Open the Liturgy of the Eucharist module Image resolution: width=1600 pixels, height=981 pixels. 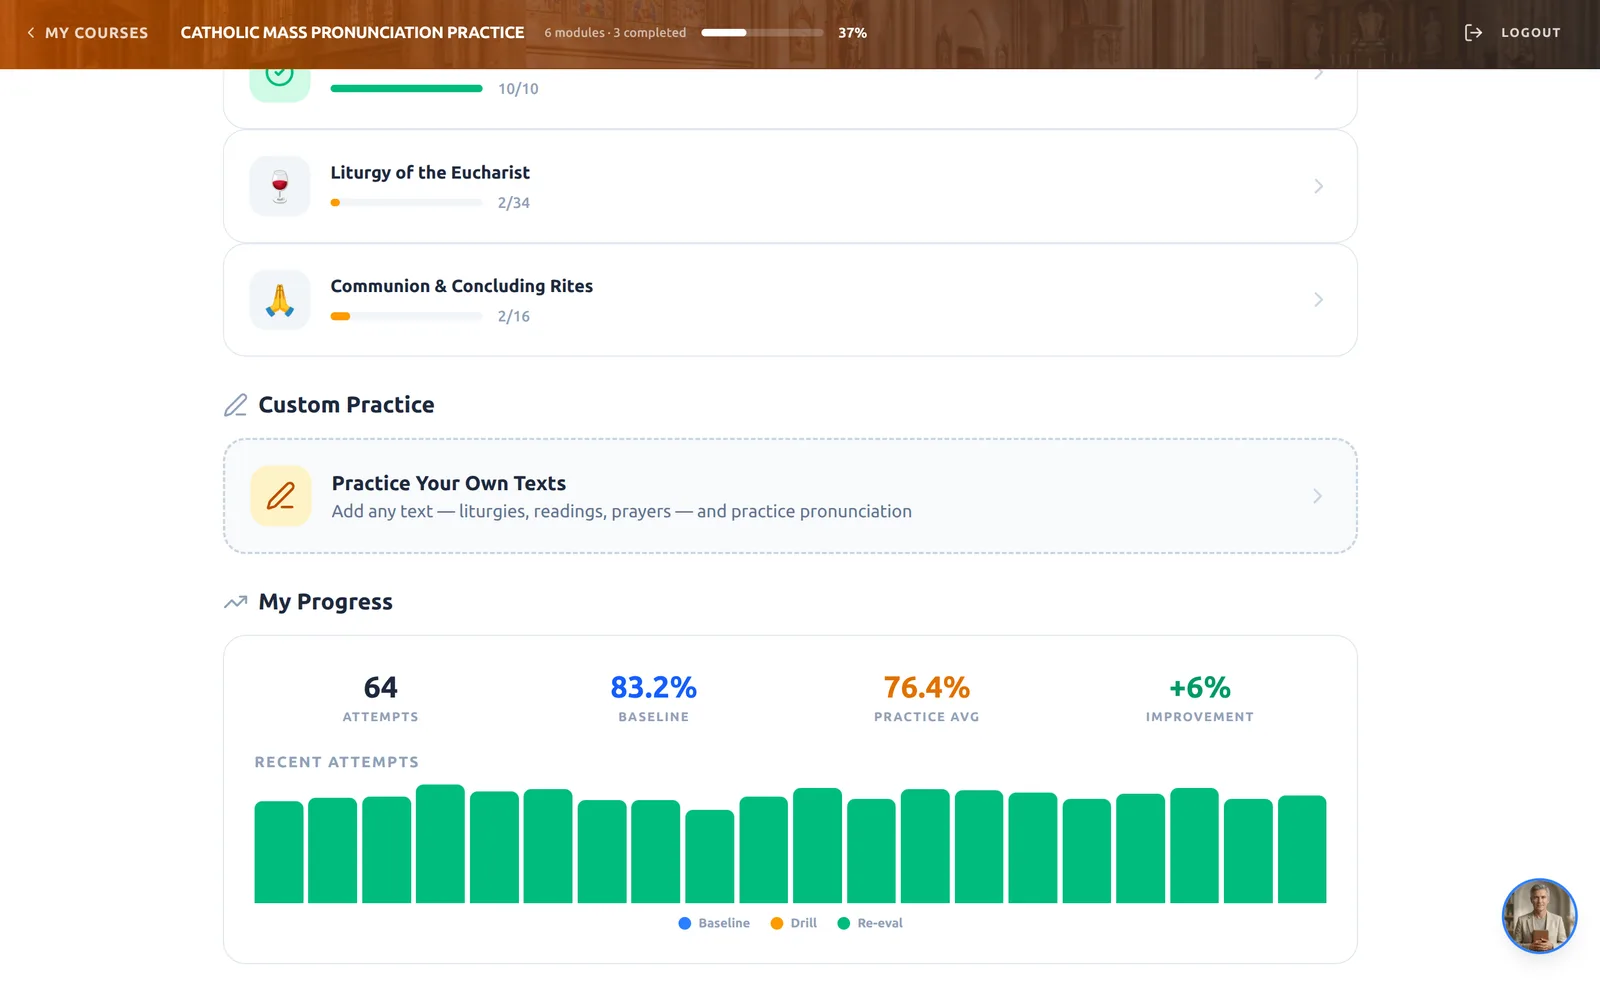tap(790, 186)
